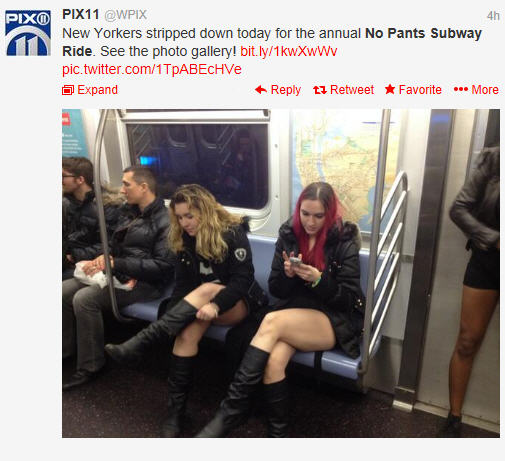Click the Reply arrow icon
Screen dimensions: 505x461
(x=261, y=90)
